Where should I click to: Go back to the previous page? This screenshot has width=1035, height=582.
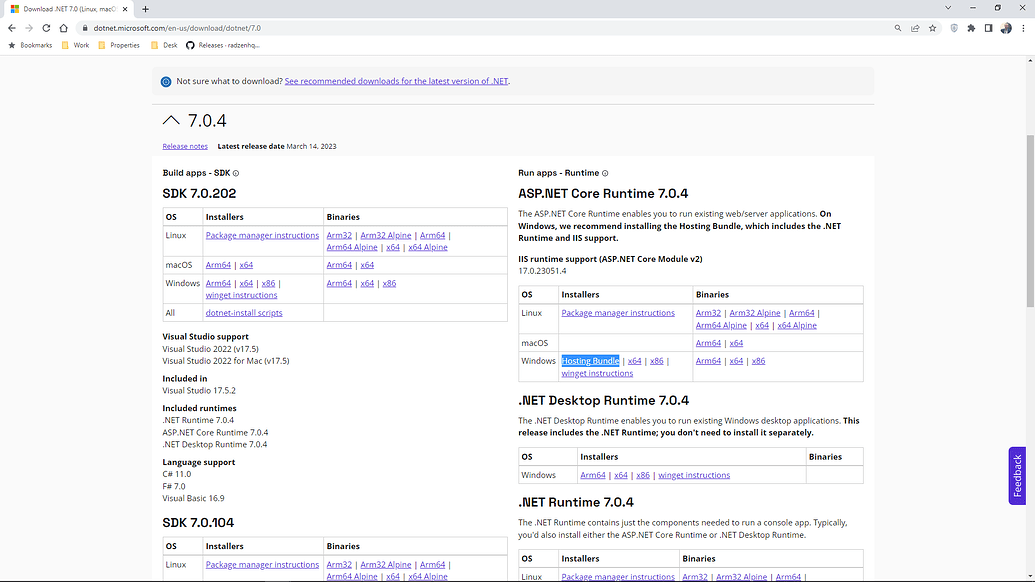pos(11,28)
